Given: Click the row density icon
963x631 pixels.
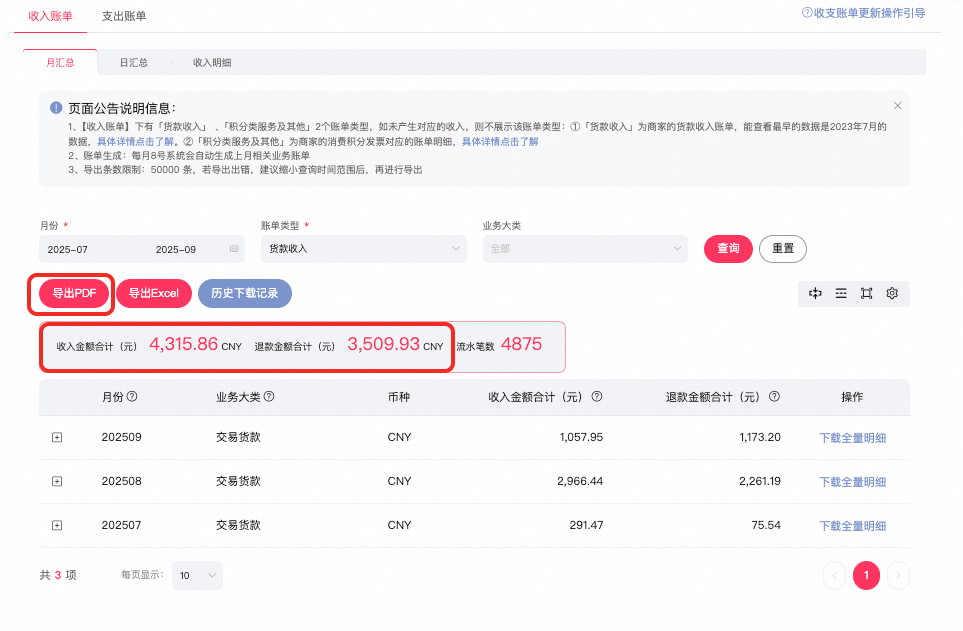Looking at the screenshot, I should pyautogui.click(x=841, y=294).
